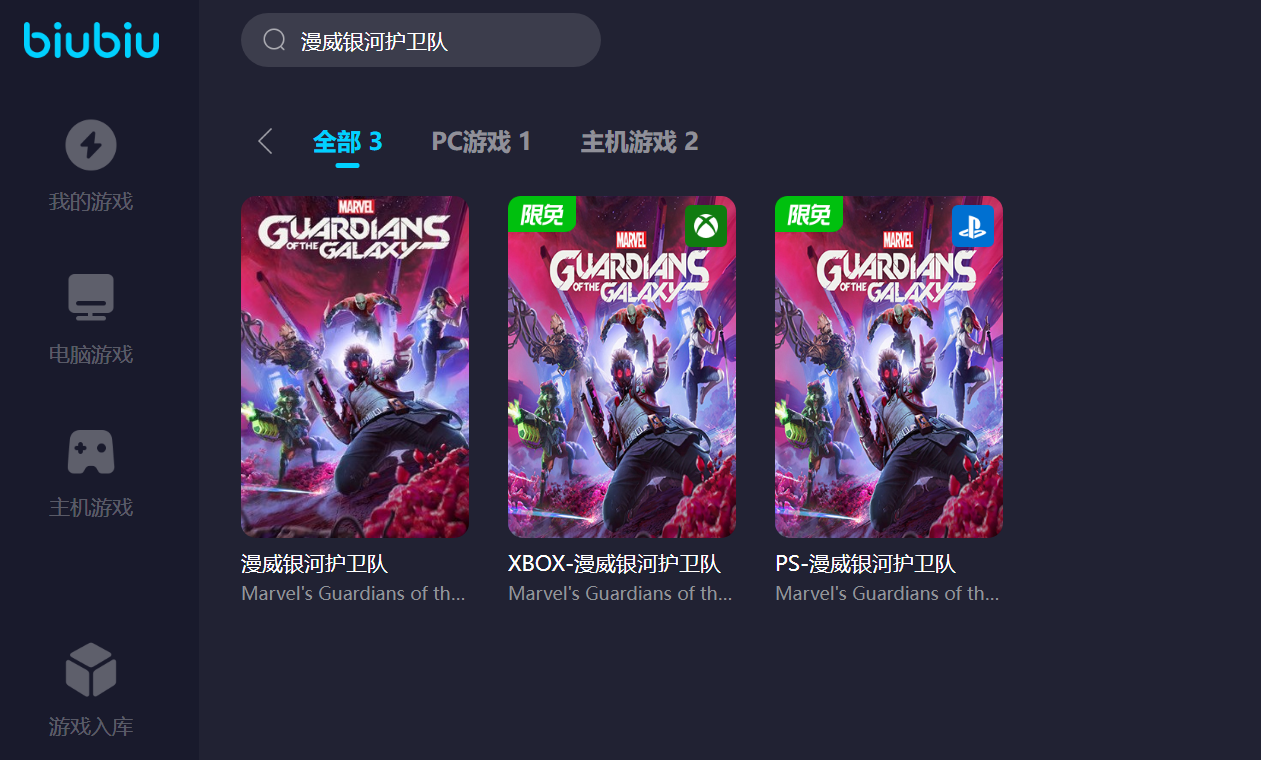
Task: Open the PC Guardians of the Galaxy cover
Action: (355, 367)
